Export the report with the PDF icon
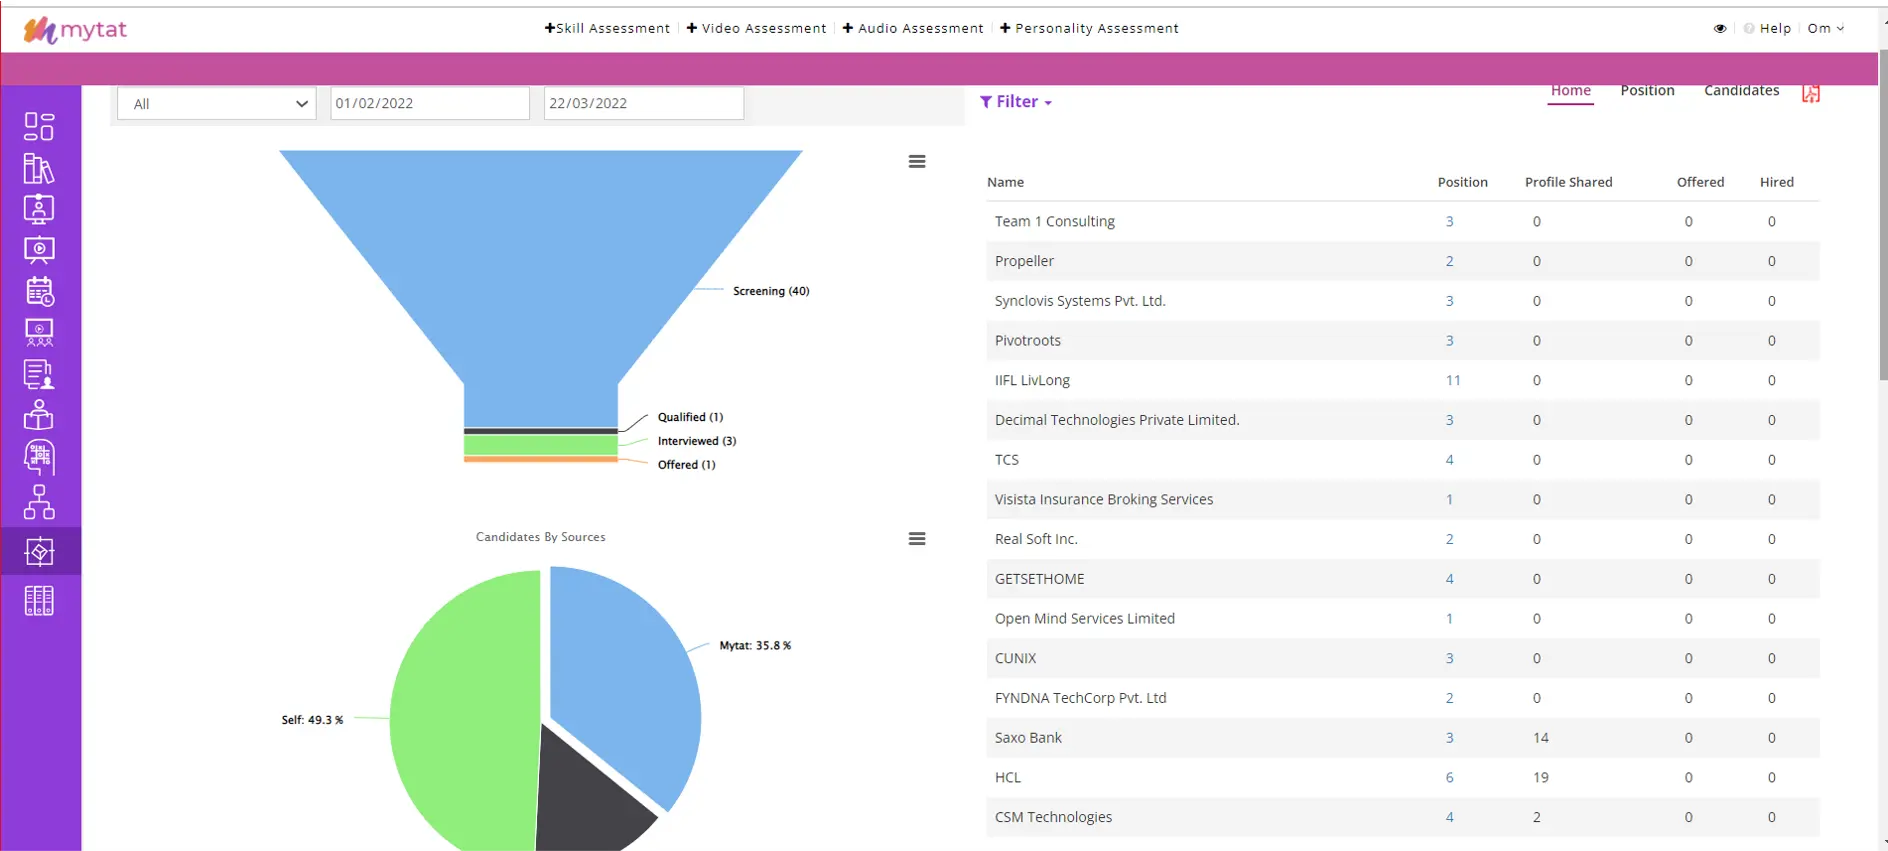This screenshot has height=851, width=1888. [1810, 93]
